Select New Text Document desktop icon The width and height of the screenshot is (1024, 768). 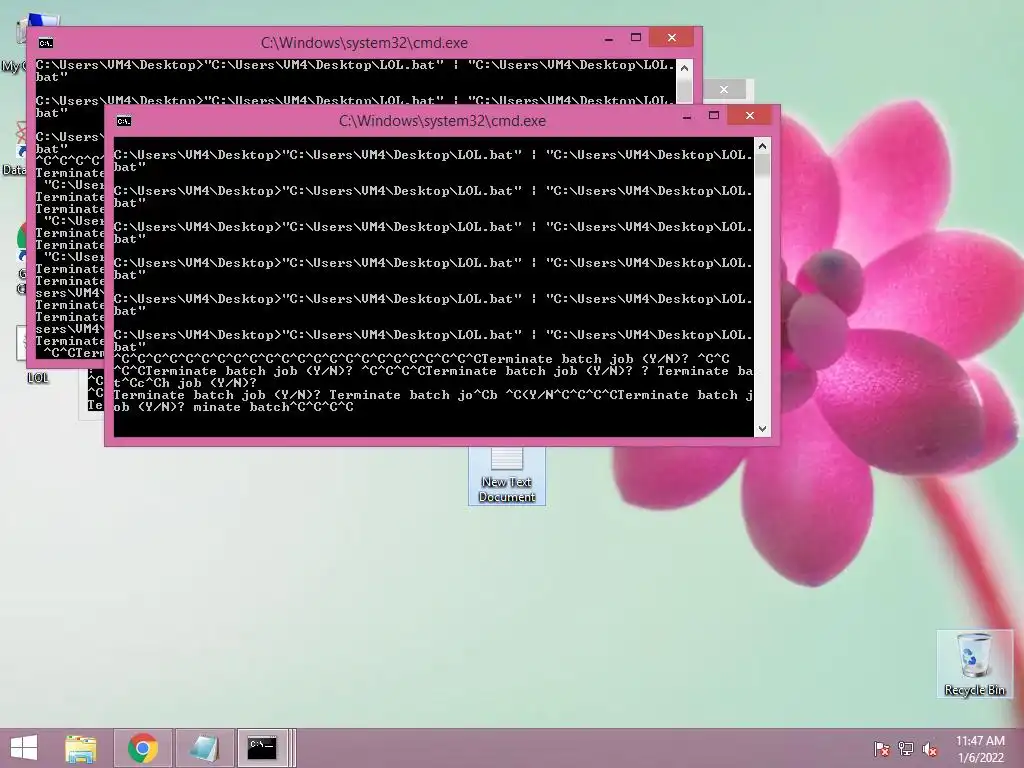[x=507, y=476]
